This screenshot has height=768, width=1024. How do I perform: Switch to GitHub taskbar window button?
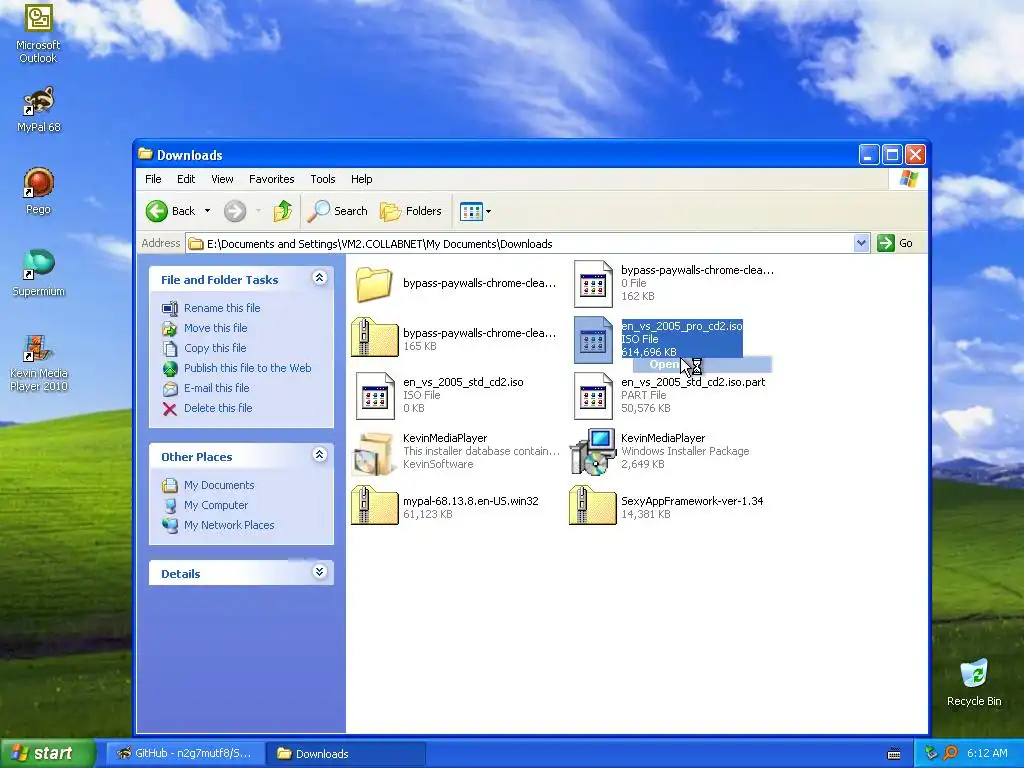coord(185,754)
